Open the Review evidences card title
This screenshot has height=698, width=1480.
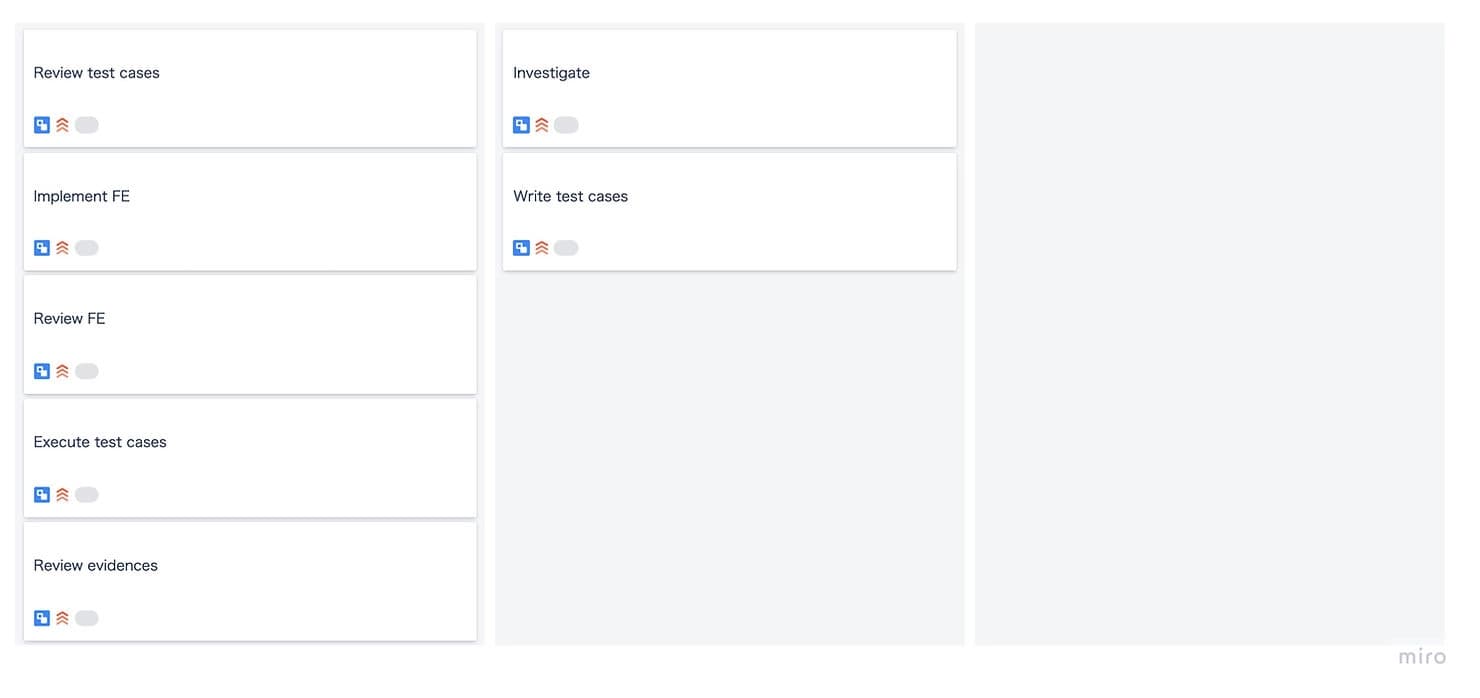click(x=96, y=565)
